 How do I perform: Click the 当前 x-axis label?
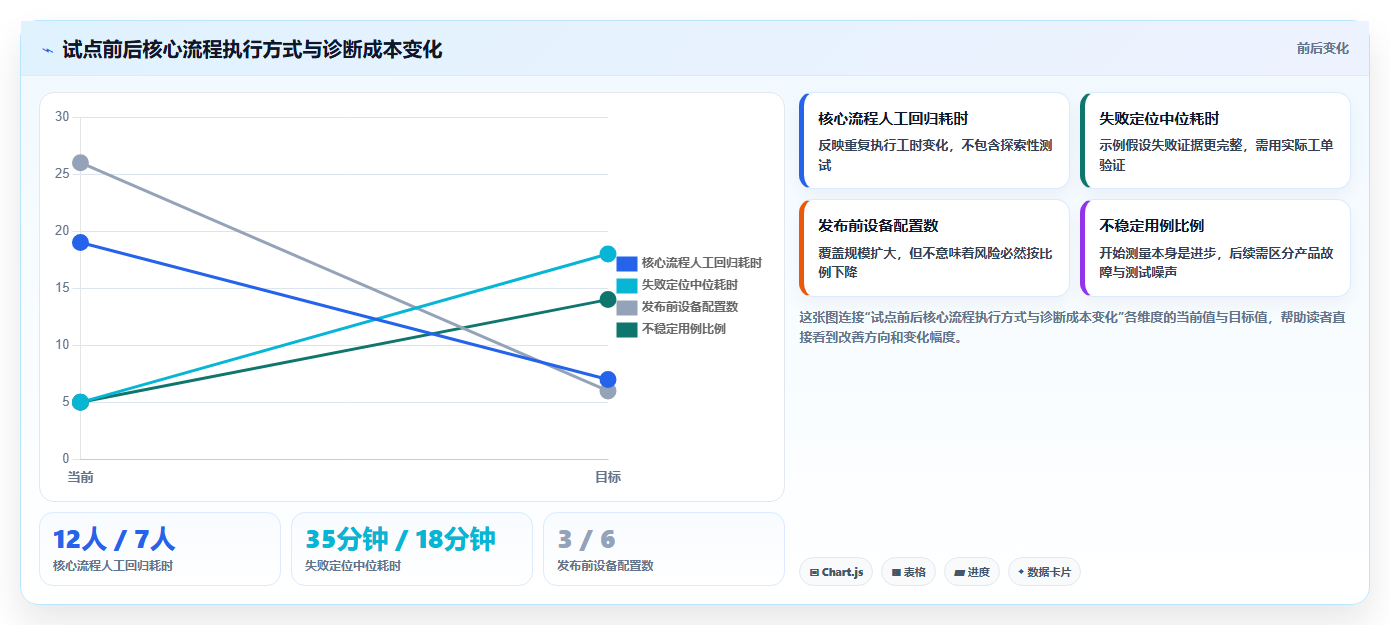click(80, 477)
